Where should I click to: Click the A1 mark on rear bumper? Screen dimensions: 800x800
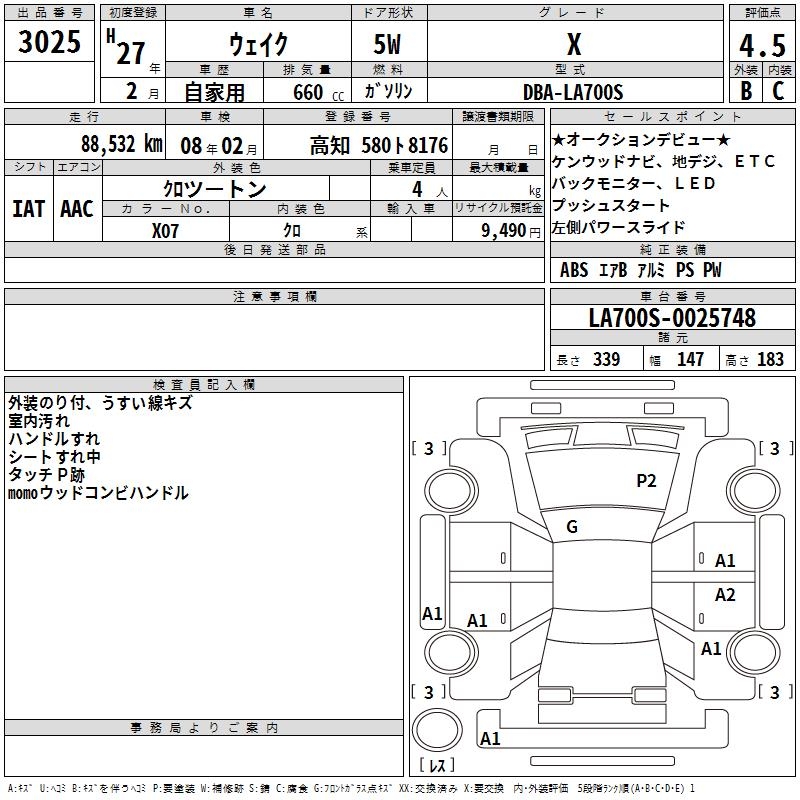(490, 738)
